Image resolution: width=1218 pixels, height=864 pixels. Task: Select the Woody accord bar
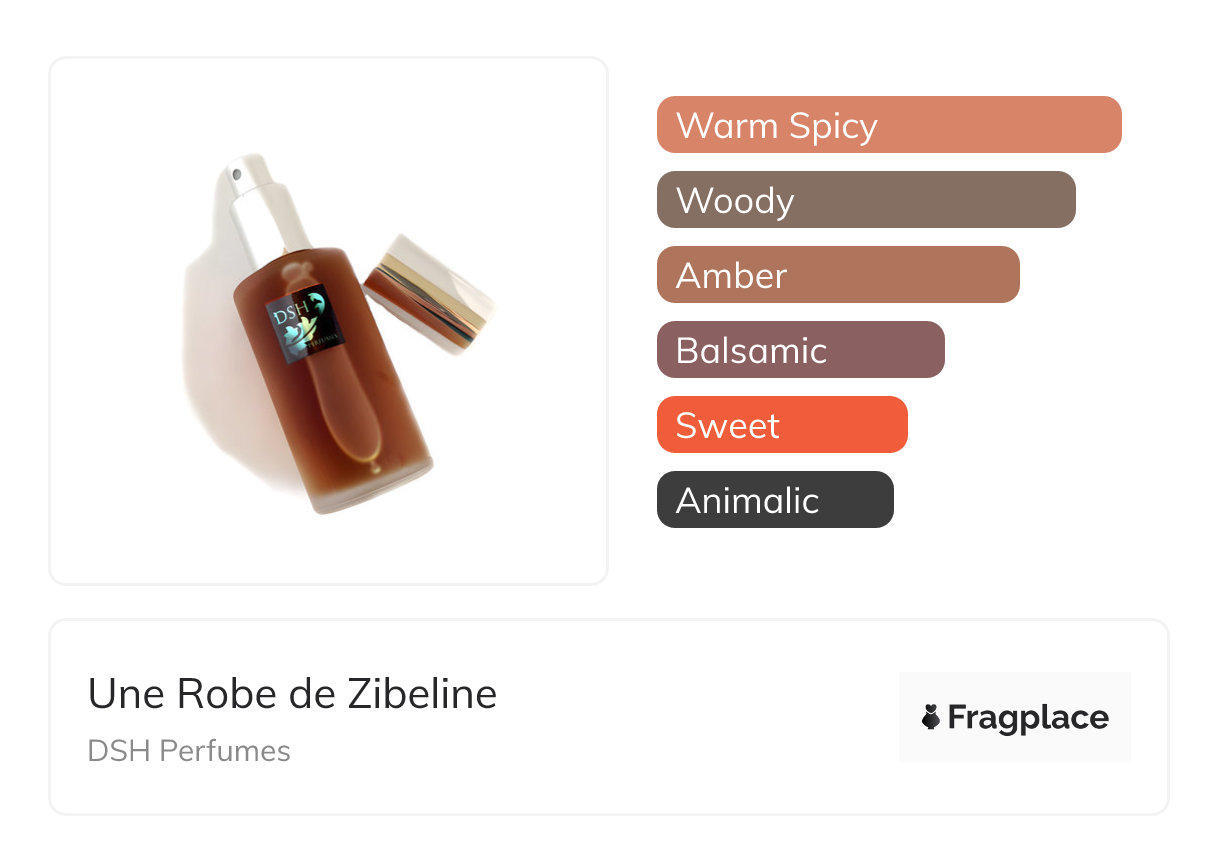pyautogui.click(x=865, y=200)
